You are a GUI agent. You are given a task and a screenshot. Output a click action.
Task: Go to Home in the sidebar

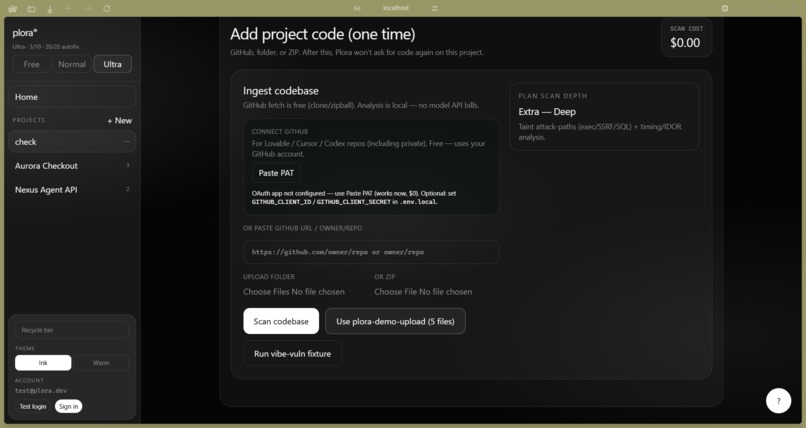72,97
